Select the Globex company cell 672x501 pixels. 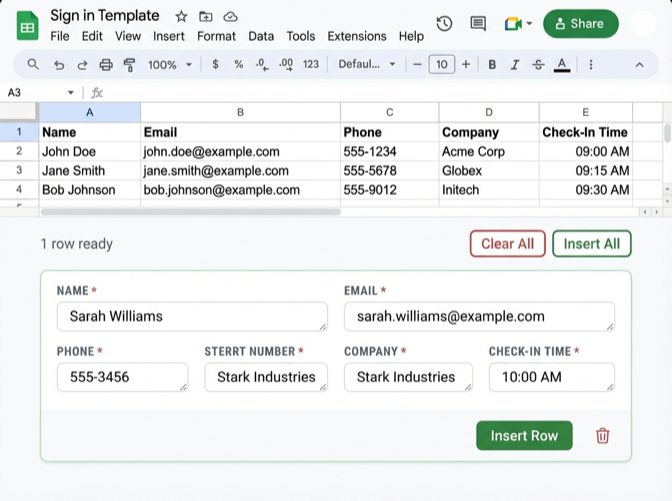(x=489, y=171)
